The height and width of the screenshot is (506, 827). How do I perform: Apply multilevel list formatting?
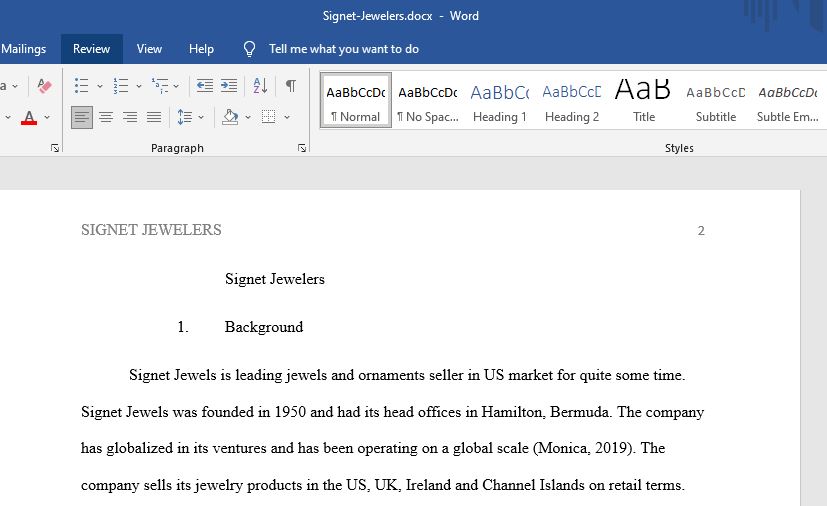[x=160, y=85]
